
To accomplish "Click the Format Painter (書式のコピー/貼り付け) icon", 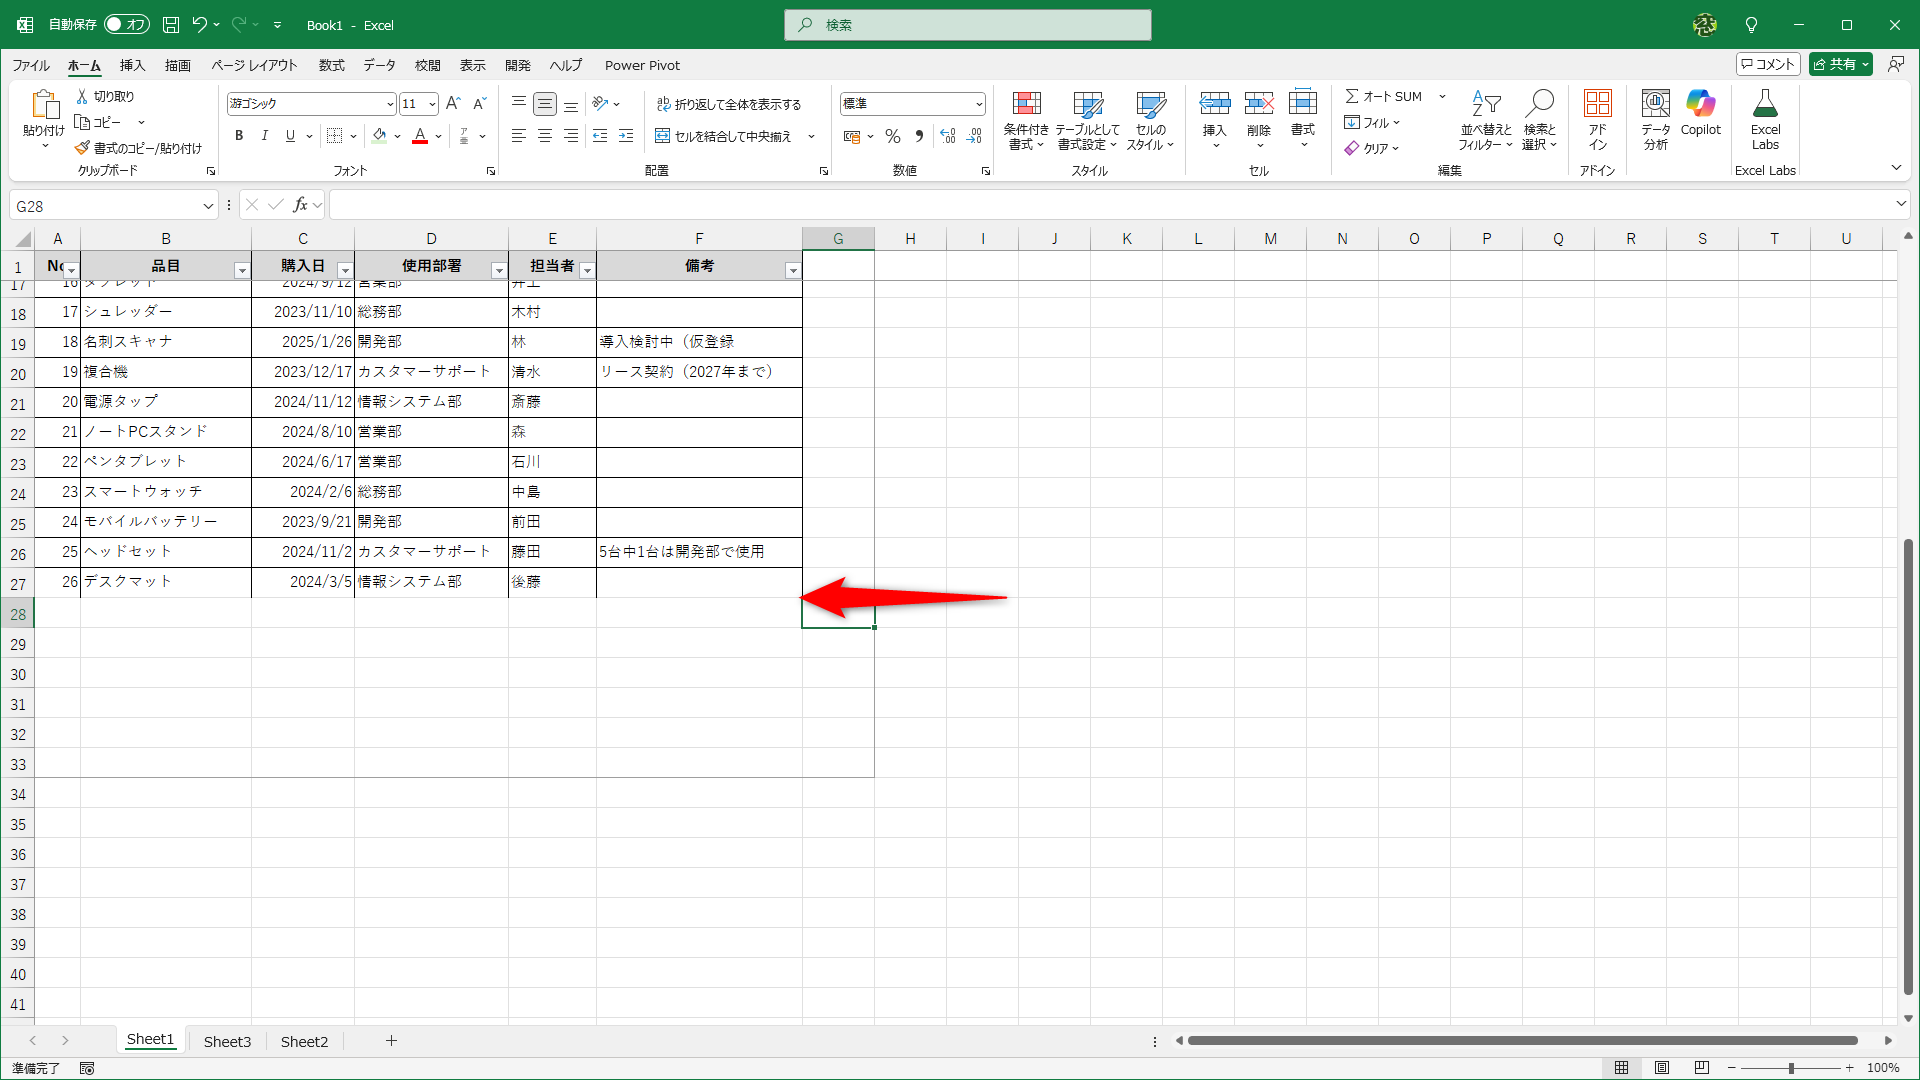I will pos(83,148).
